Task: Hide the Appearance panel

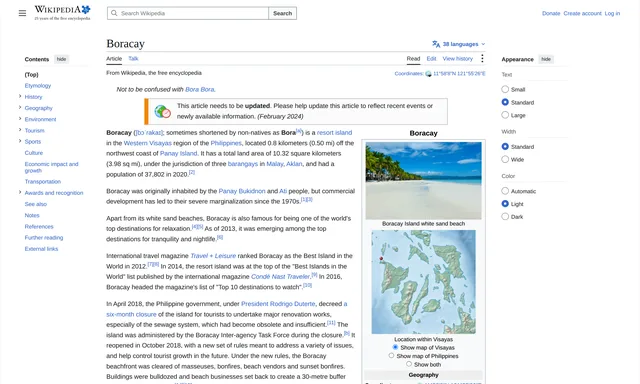Action: [546, 59]
